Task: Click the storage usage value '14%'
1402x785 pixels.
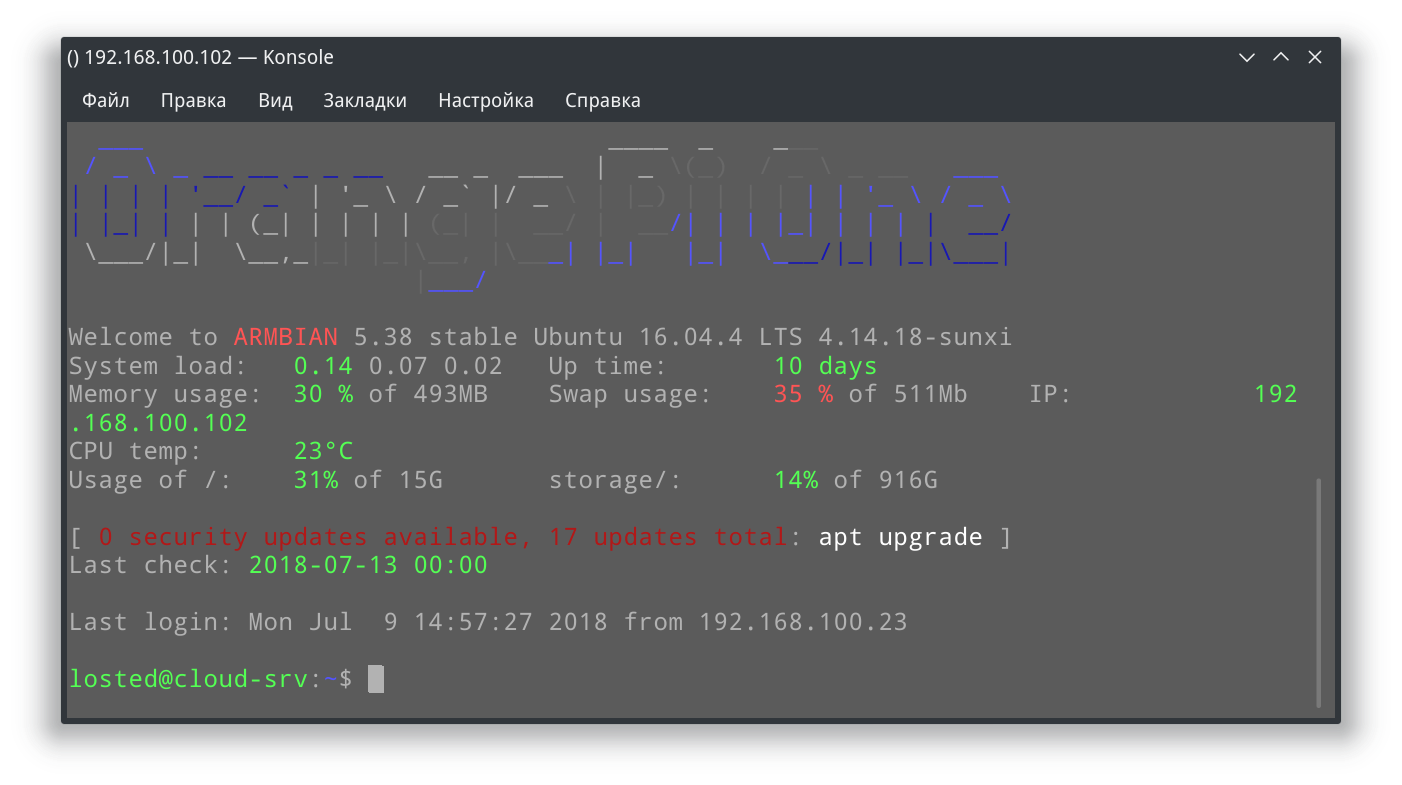Action: coord(796,480)
